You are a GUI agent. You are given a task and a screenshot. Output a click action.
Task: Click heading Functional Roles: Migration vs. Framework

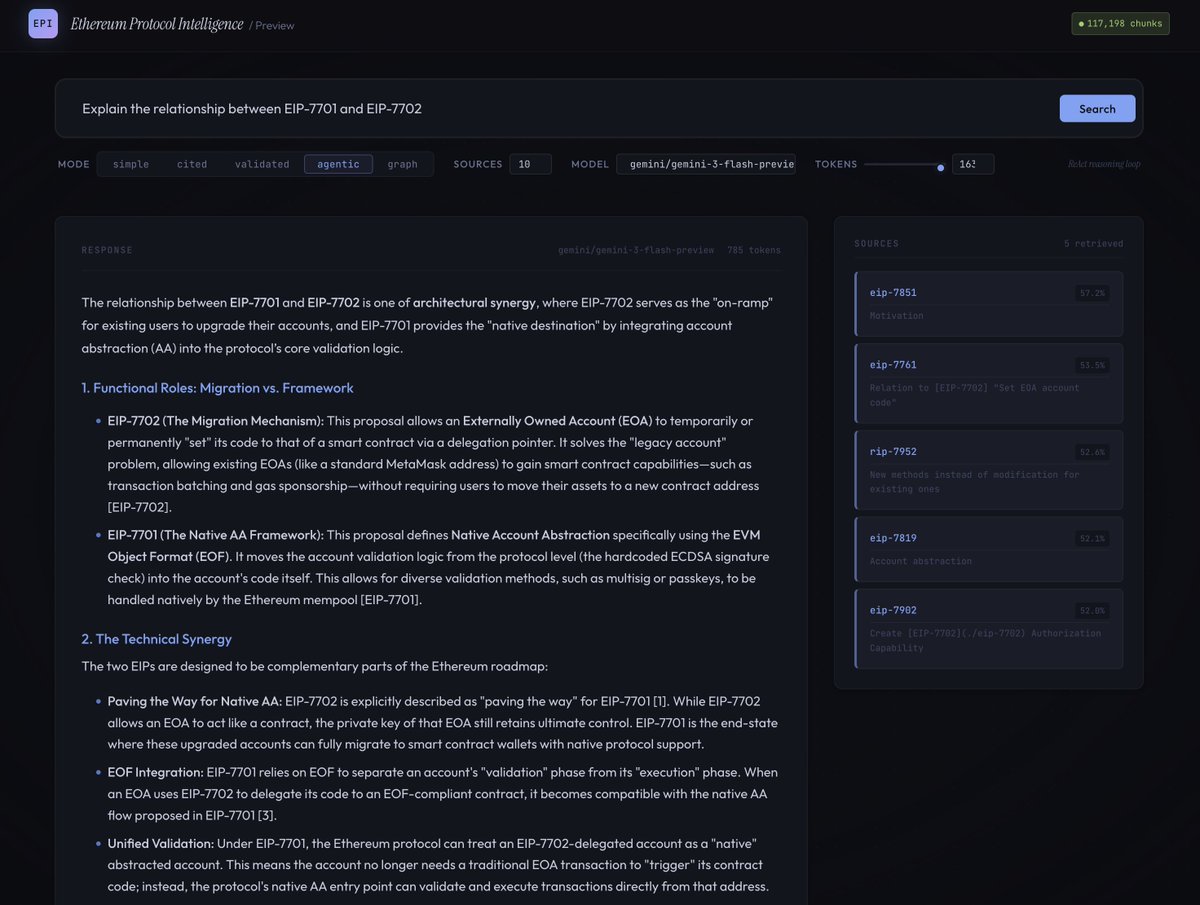click(x=217, y=388)
